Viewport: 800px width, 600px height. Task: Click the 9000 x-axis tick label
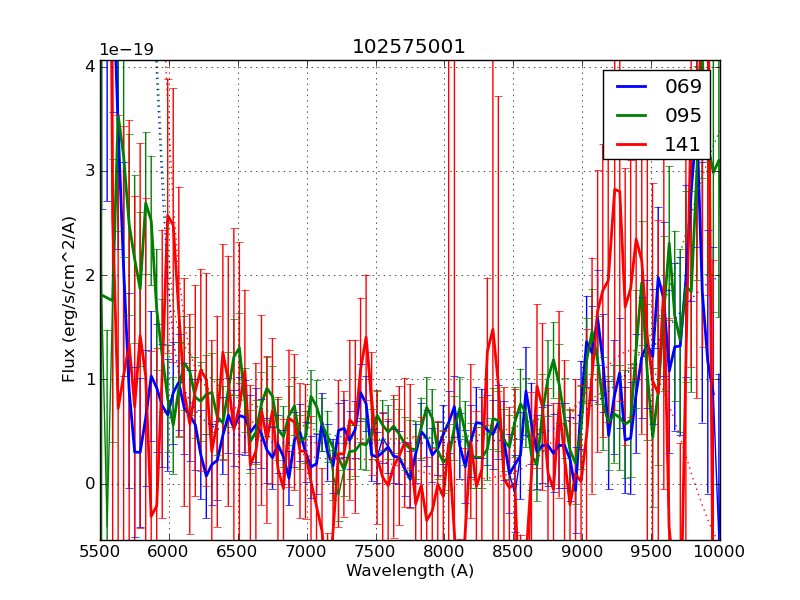pos(582,551)
